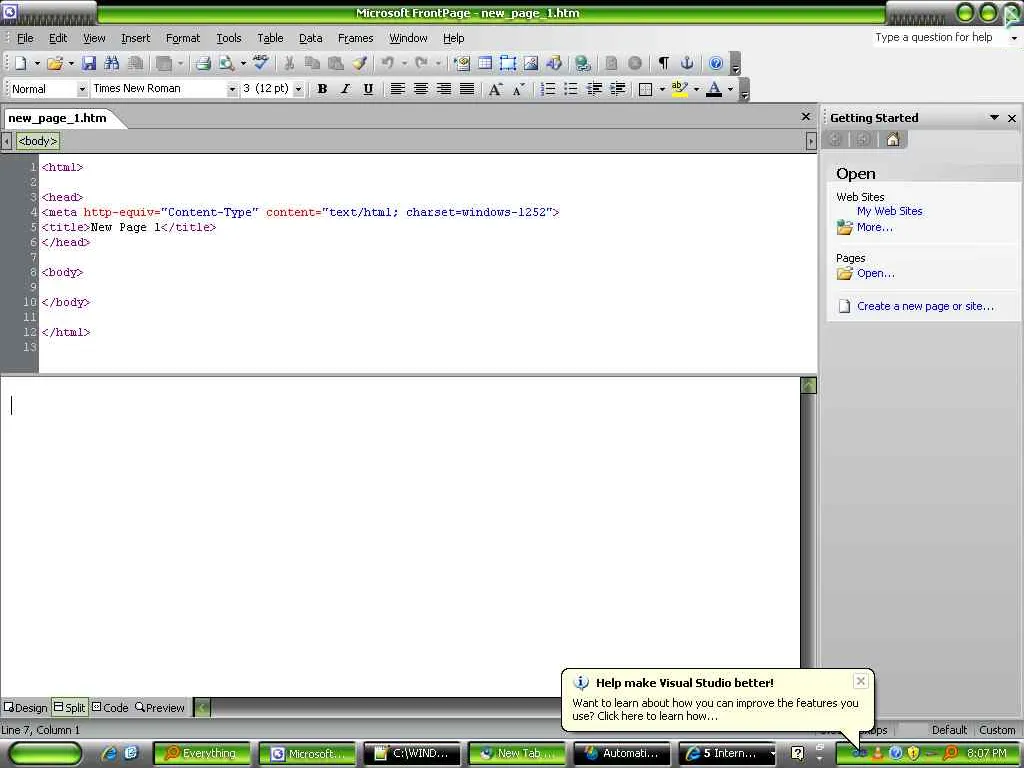Viewport: 1024px width, 768px height.
Task: Open the File menu
Action: [25, 38]
